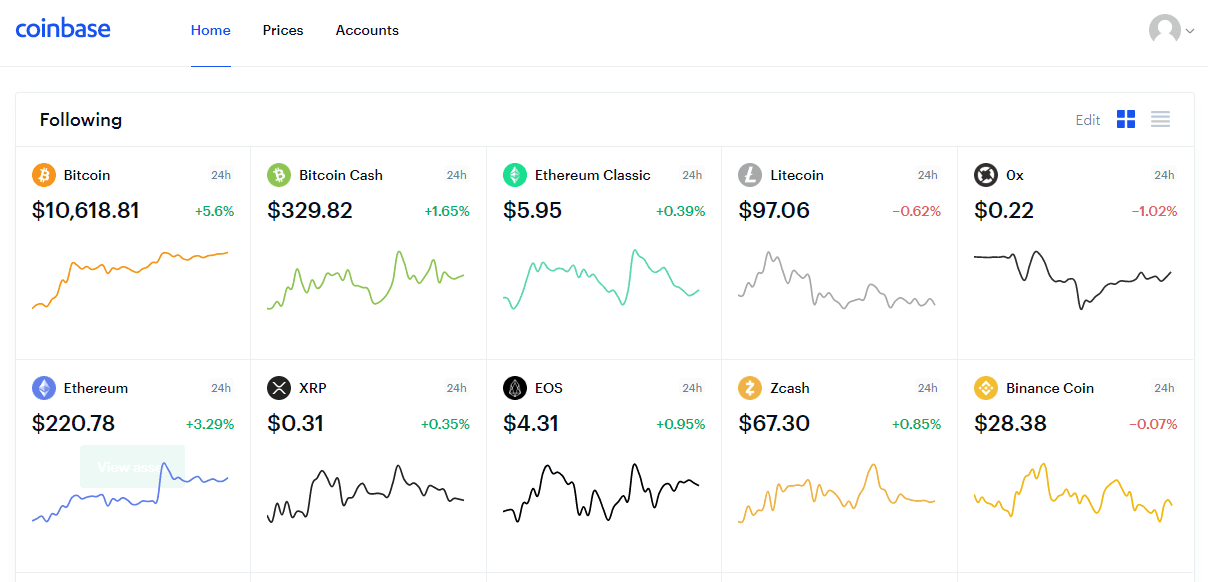
Task: Click the Bitcoin Cash price $329.82
Action: pos(310,211)
